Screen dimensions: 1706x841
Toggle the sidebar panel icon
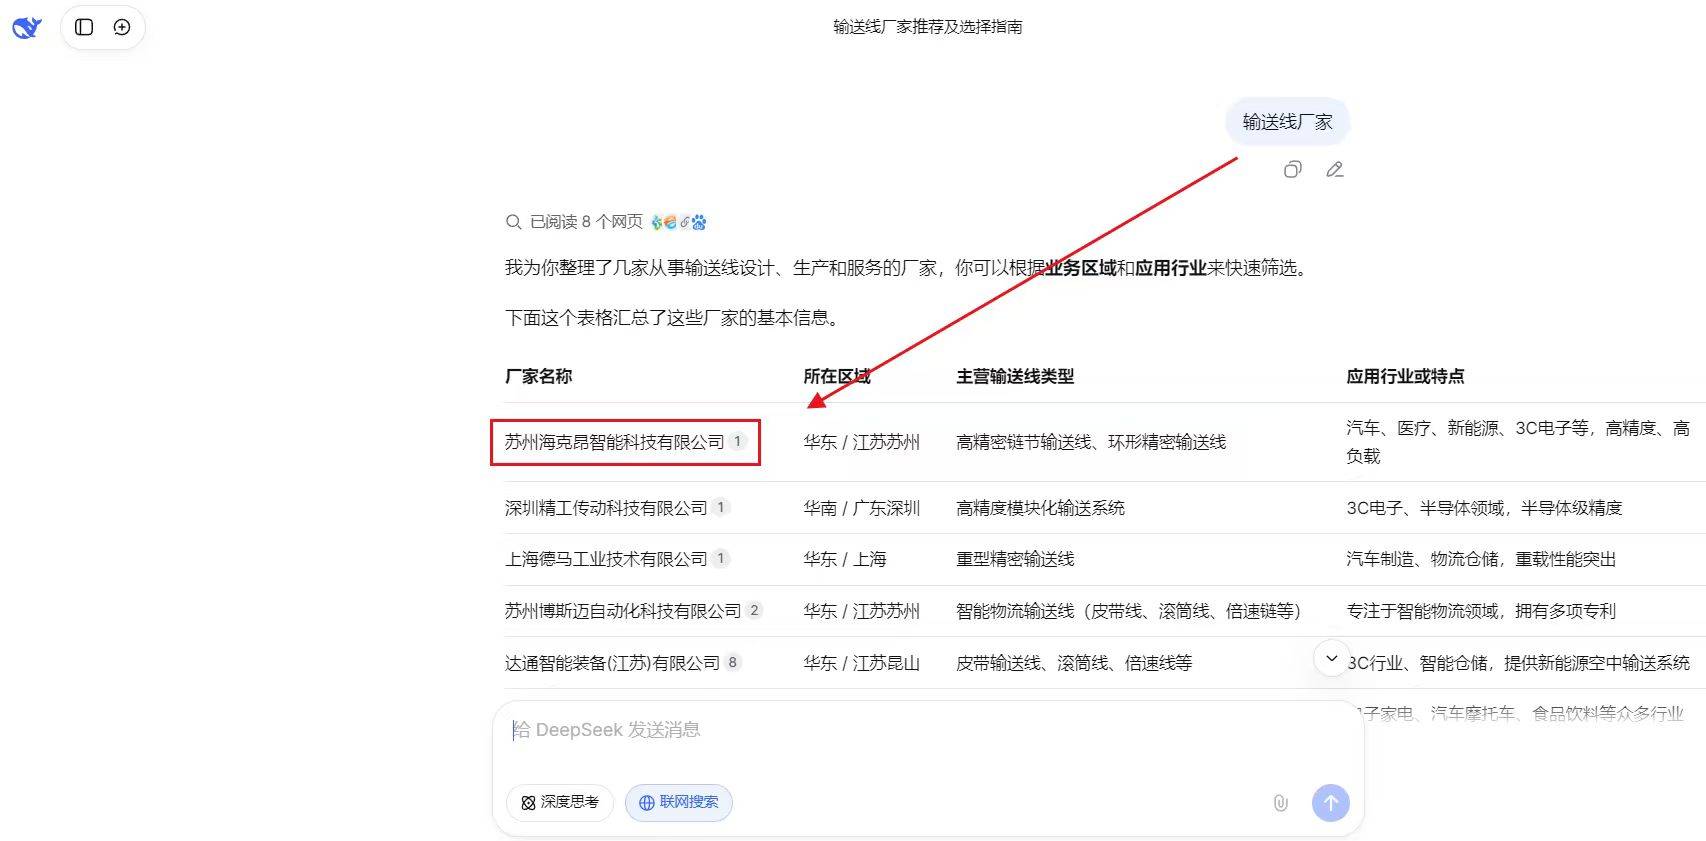pos(84,27)
